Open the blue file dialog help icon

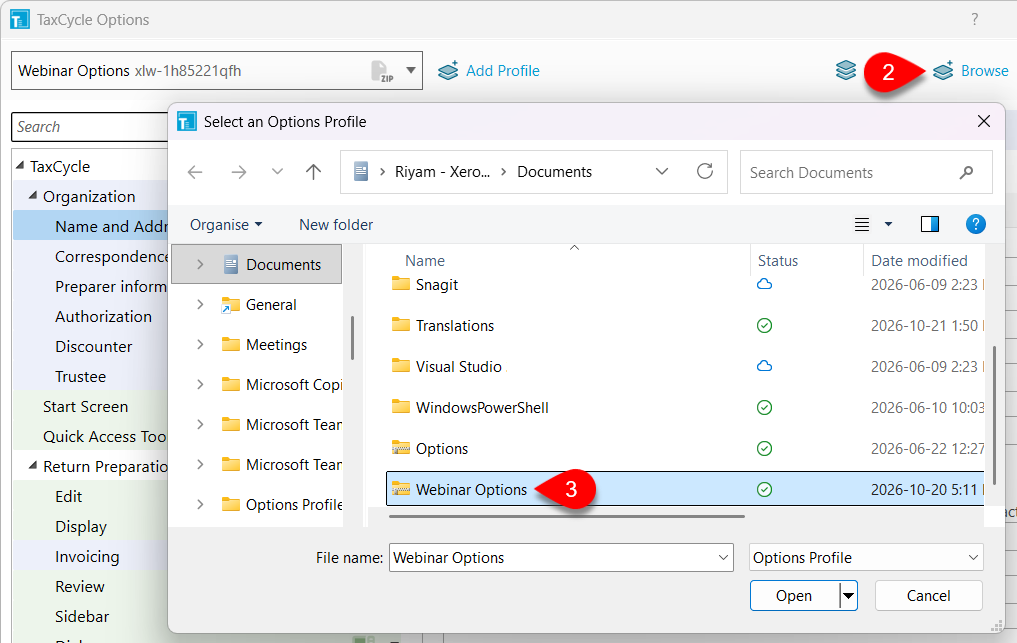[x=975, y=224]
